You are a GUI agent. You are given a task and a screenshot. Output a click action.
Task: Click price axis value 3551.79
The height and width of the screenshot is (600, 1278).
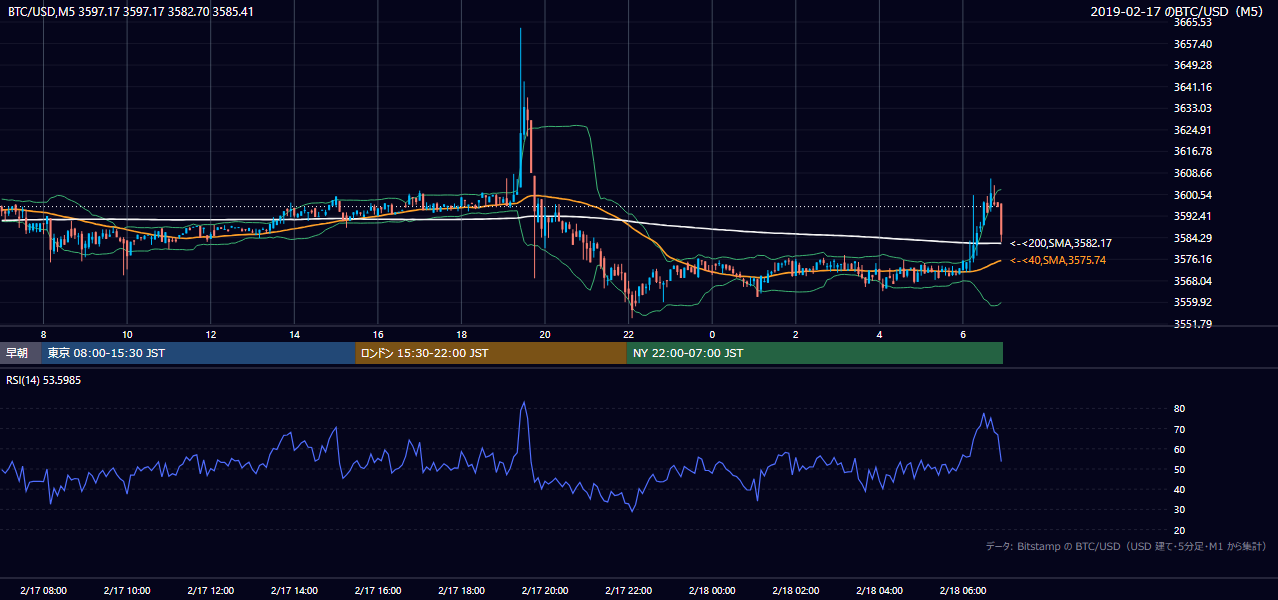1193,324
